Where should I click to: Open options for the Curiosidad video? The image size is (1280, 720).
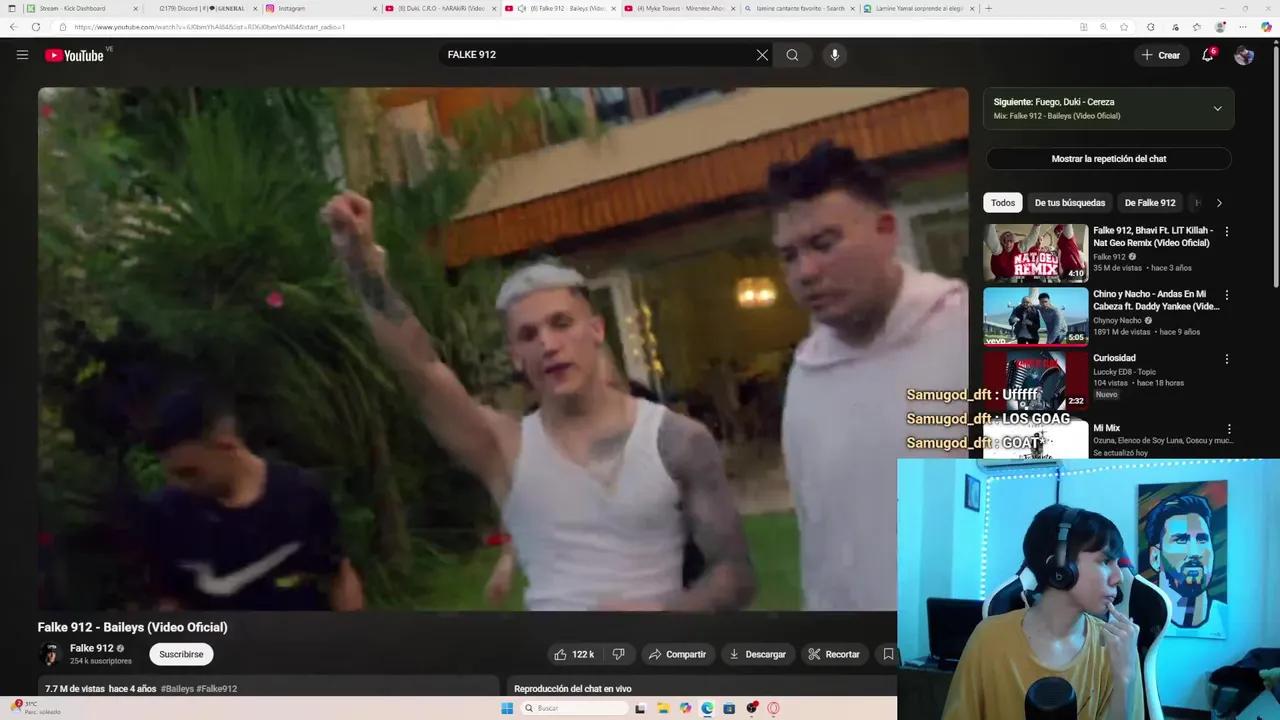point(1227,359)
